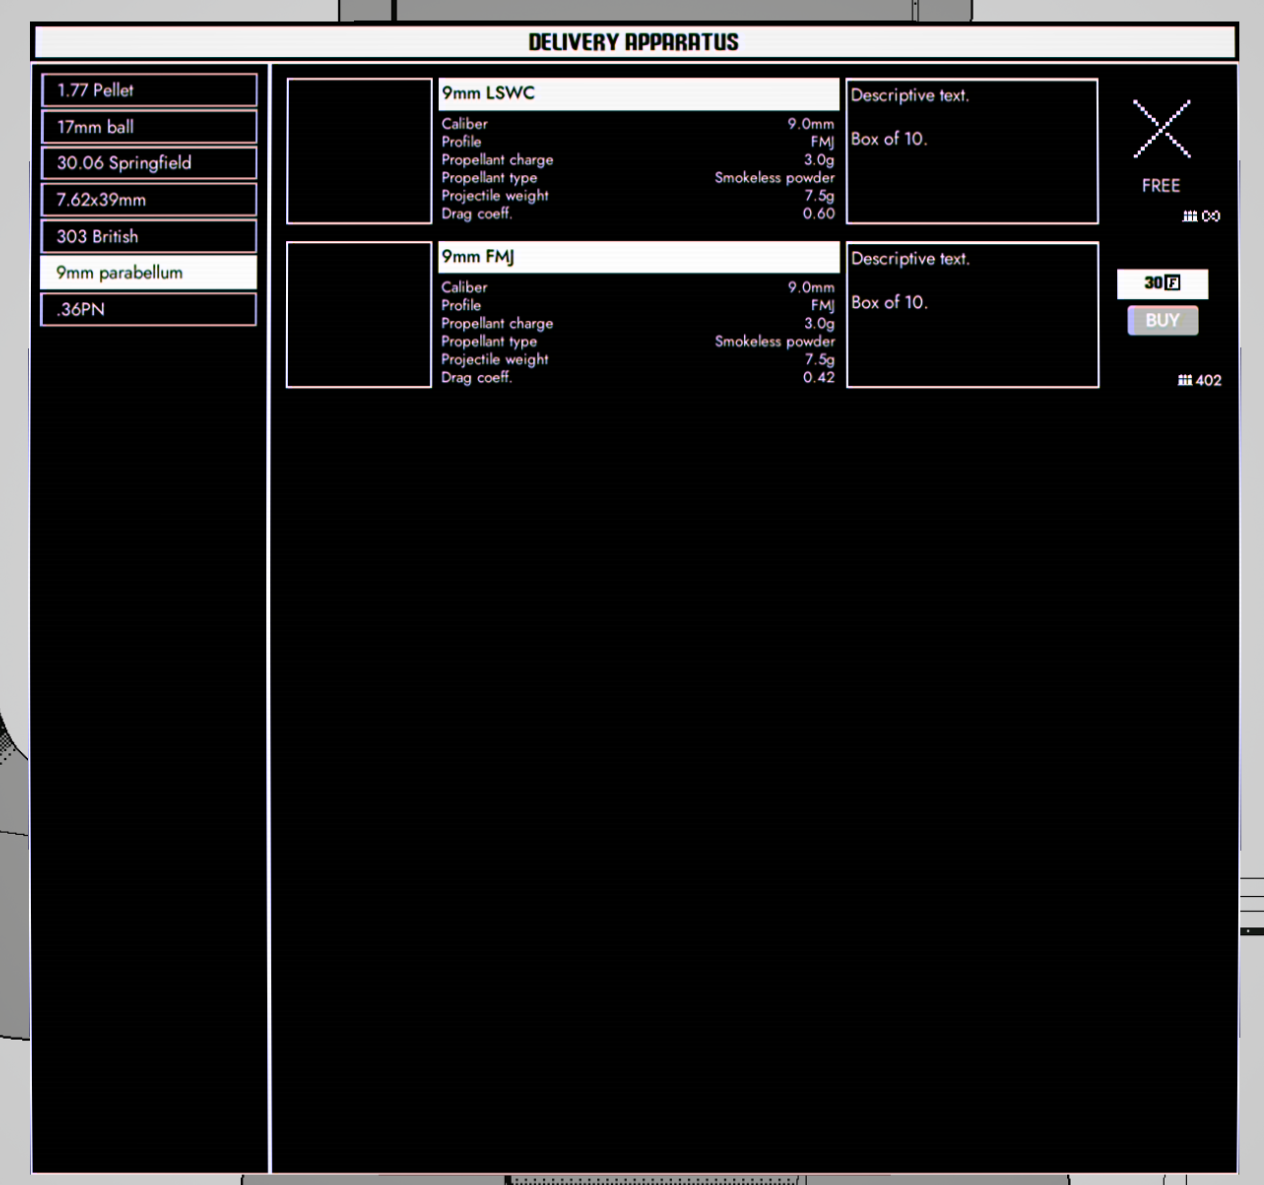This screenshot has width=1264, height=1185.
Task: Click the infinite ammo stock icon
Action: pos(1190,216)
